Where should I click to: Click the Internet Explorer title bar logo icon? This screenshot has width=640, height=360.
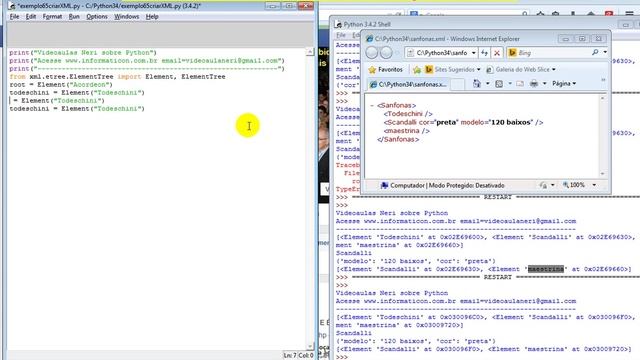coord(370,39)
